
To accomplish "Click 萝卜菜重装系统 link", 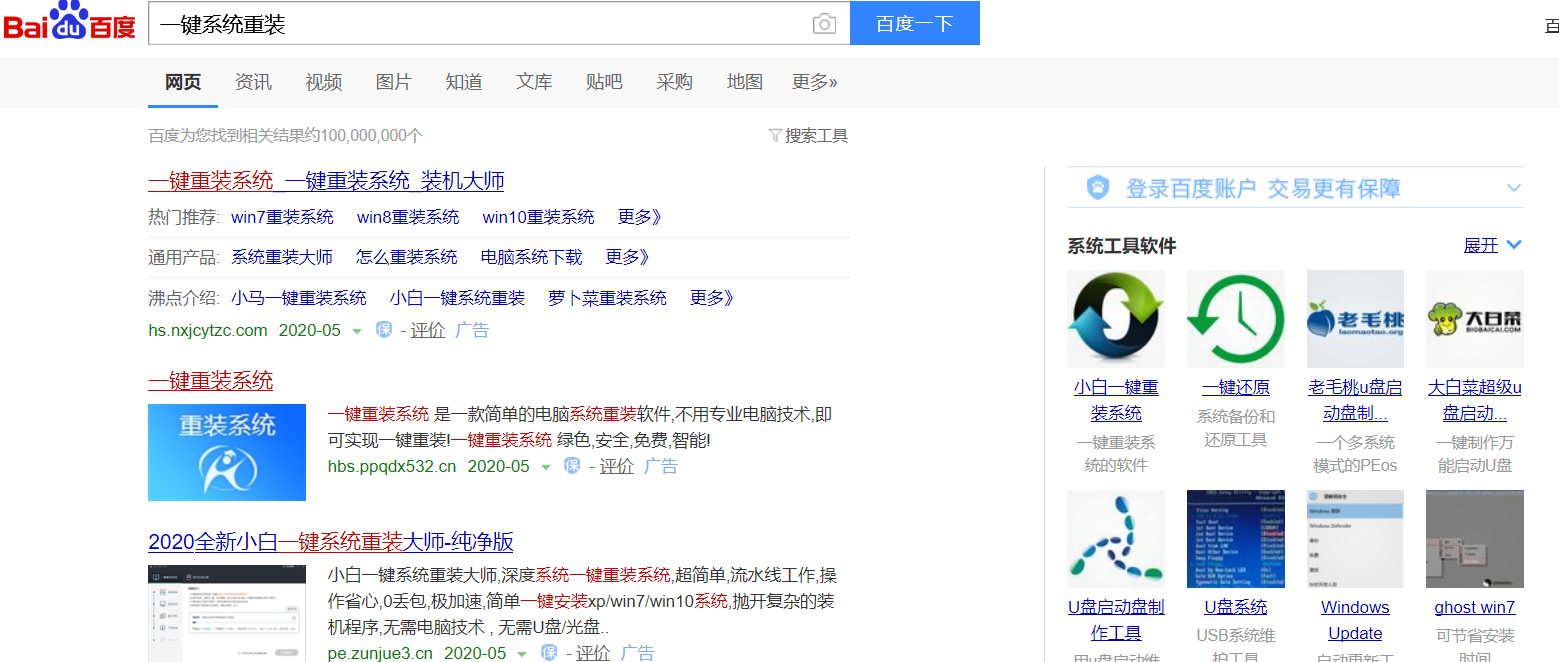I will pyautogui.click(x=607, y=298).
